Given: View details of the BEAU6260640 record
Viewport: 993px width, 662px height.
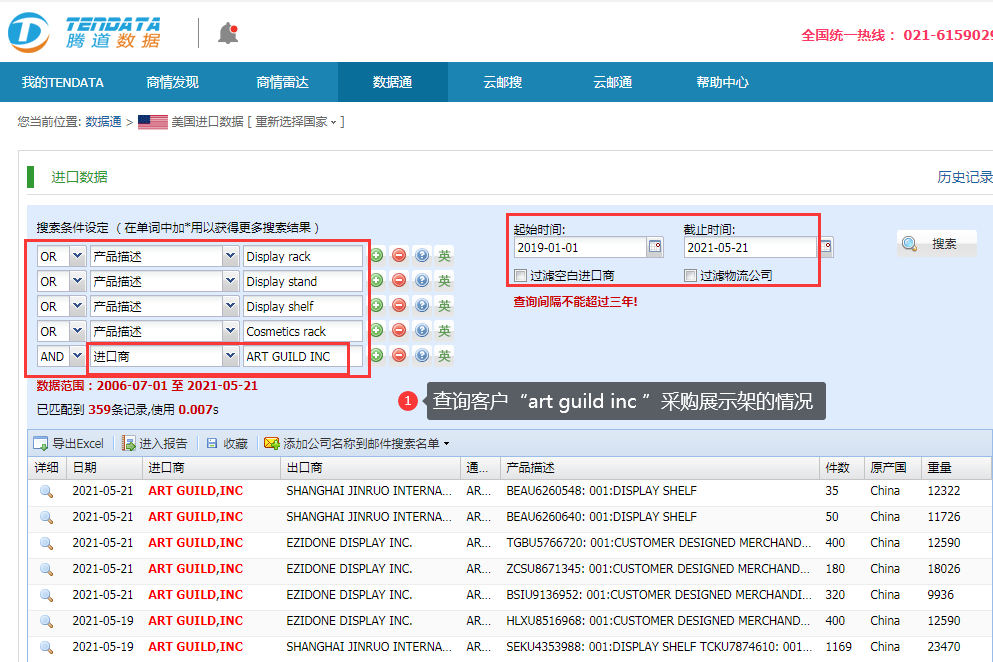Looking at the screenshot, I should pos(46,518).
